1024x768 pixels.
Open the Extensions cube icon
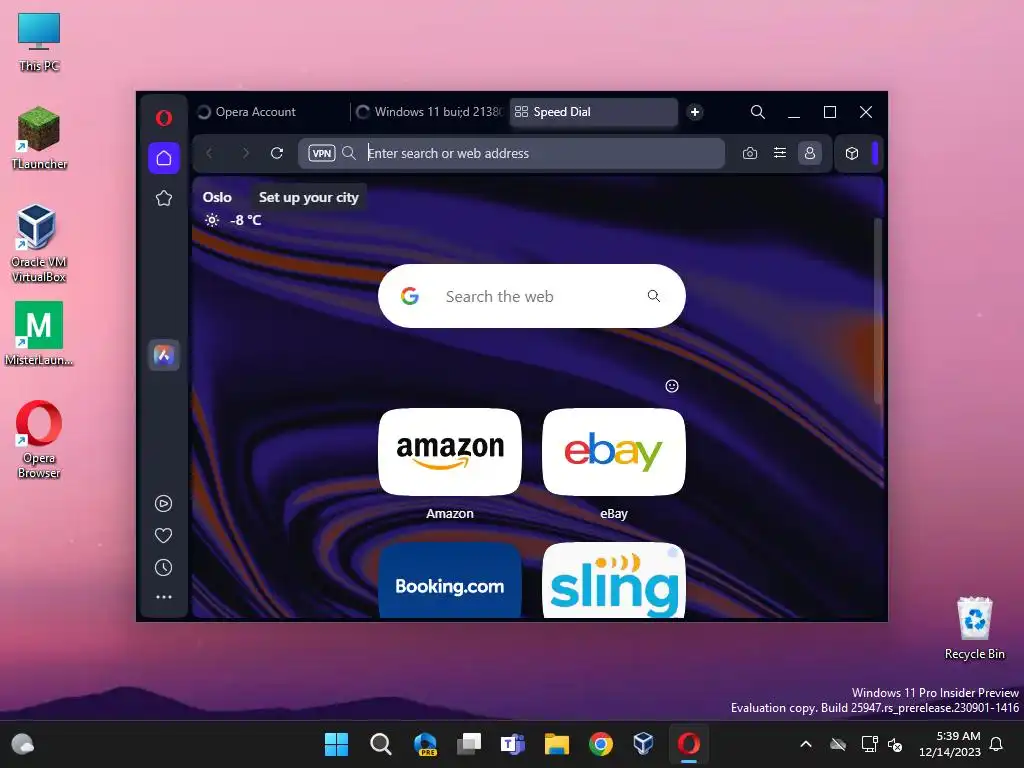[852, 153]
